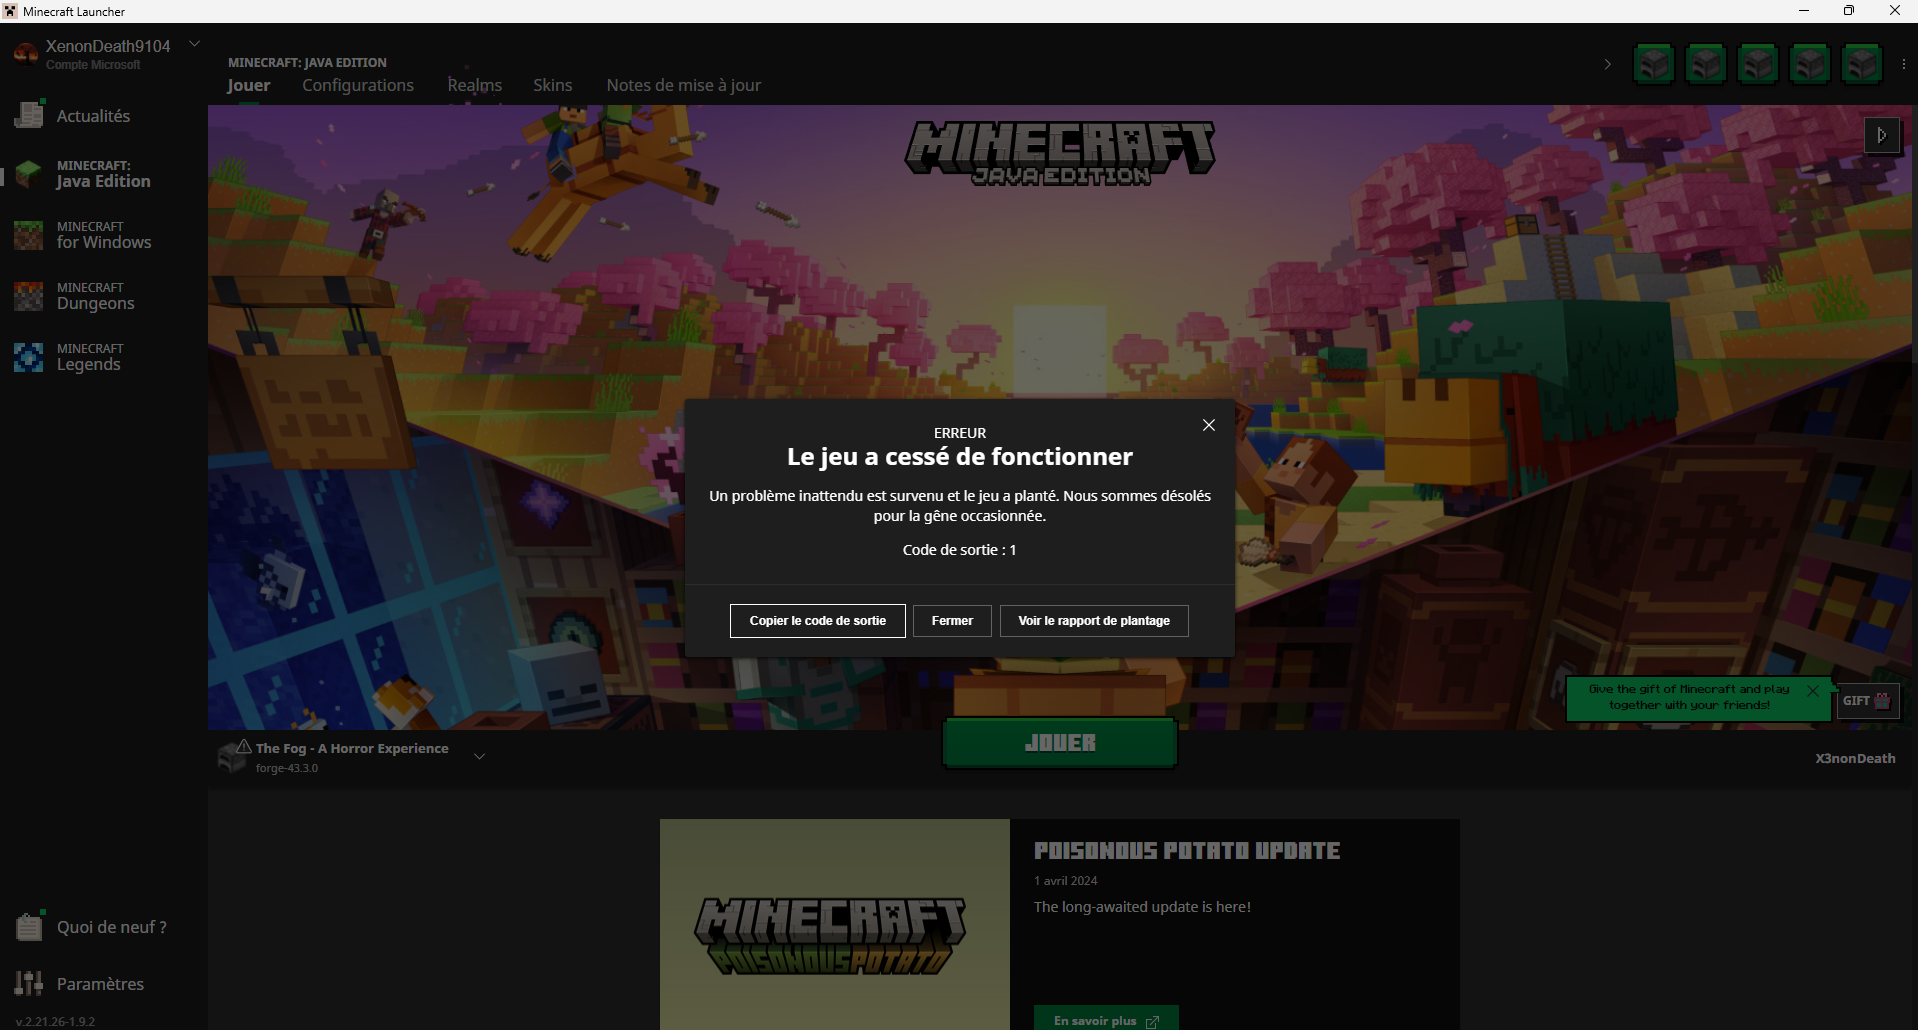Open the three-dot menu at top right
The width and height of the screenshot is (1918, 1030).
point(1904,64)
